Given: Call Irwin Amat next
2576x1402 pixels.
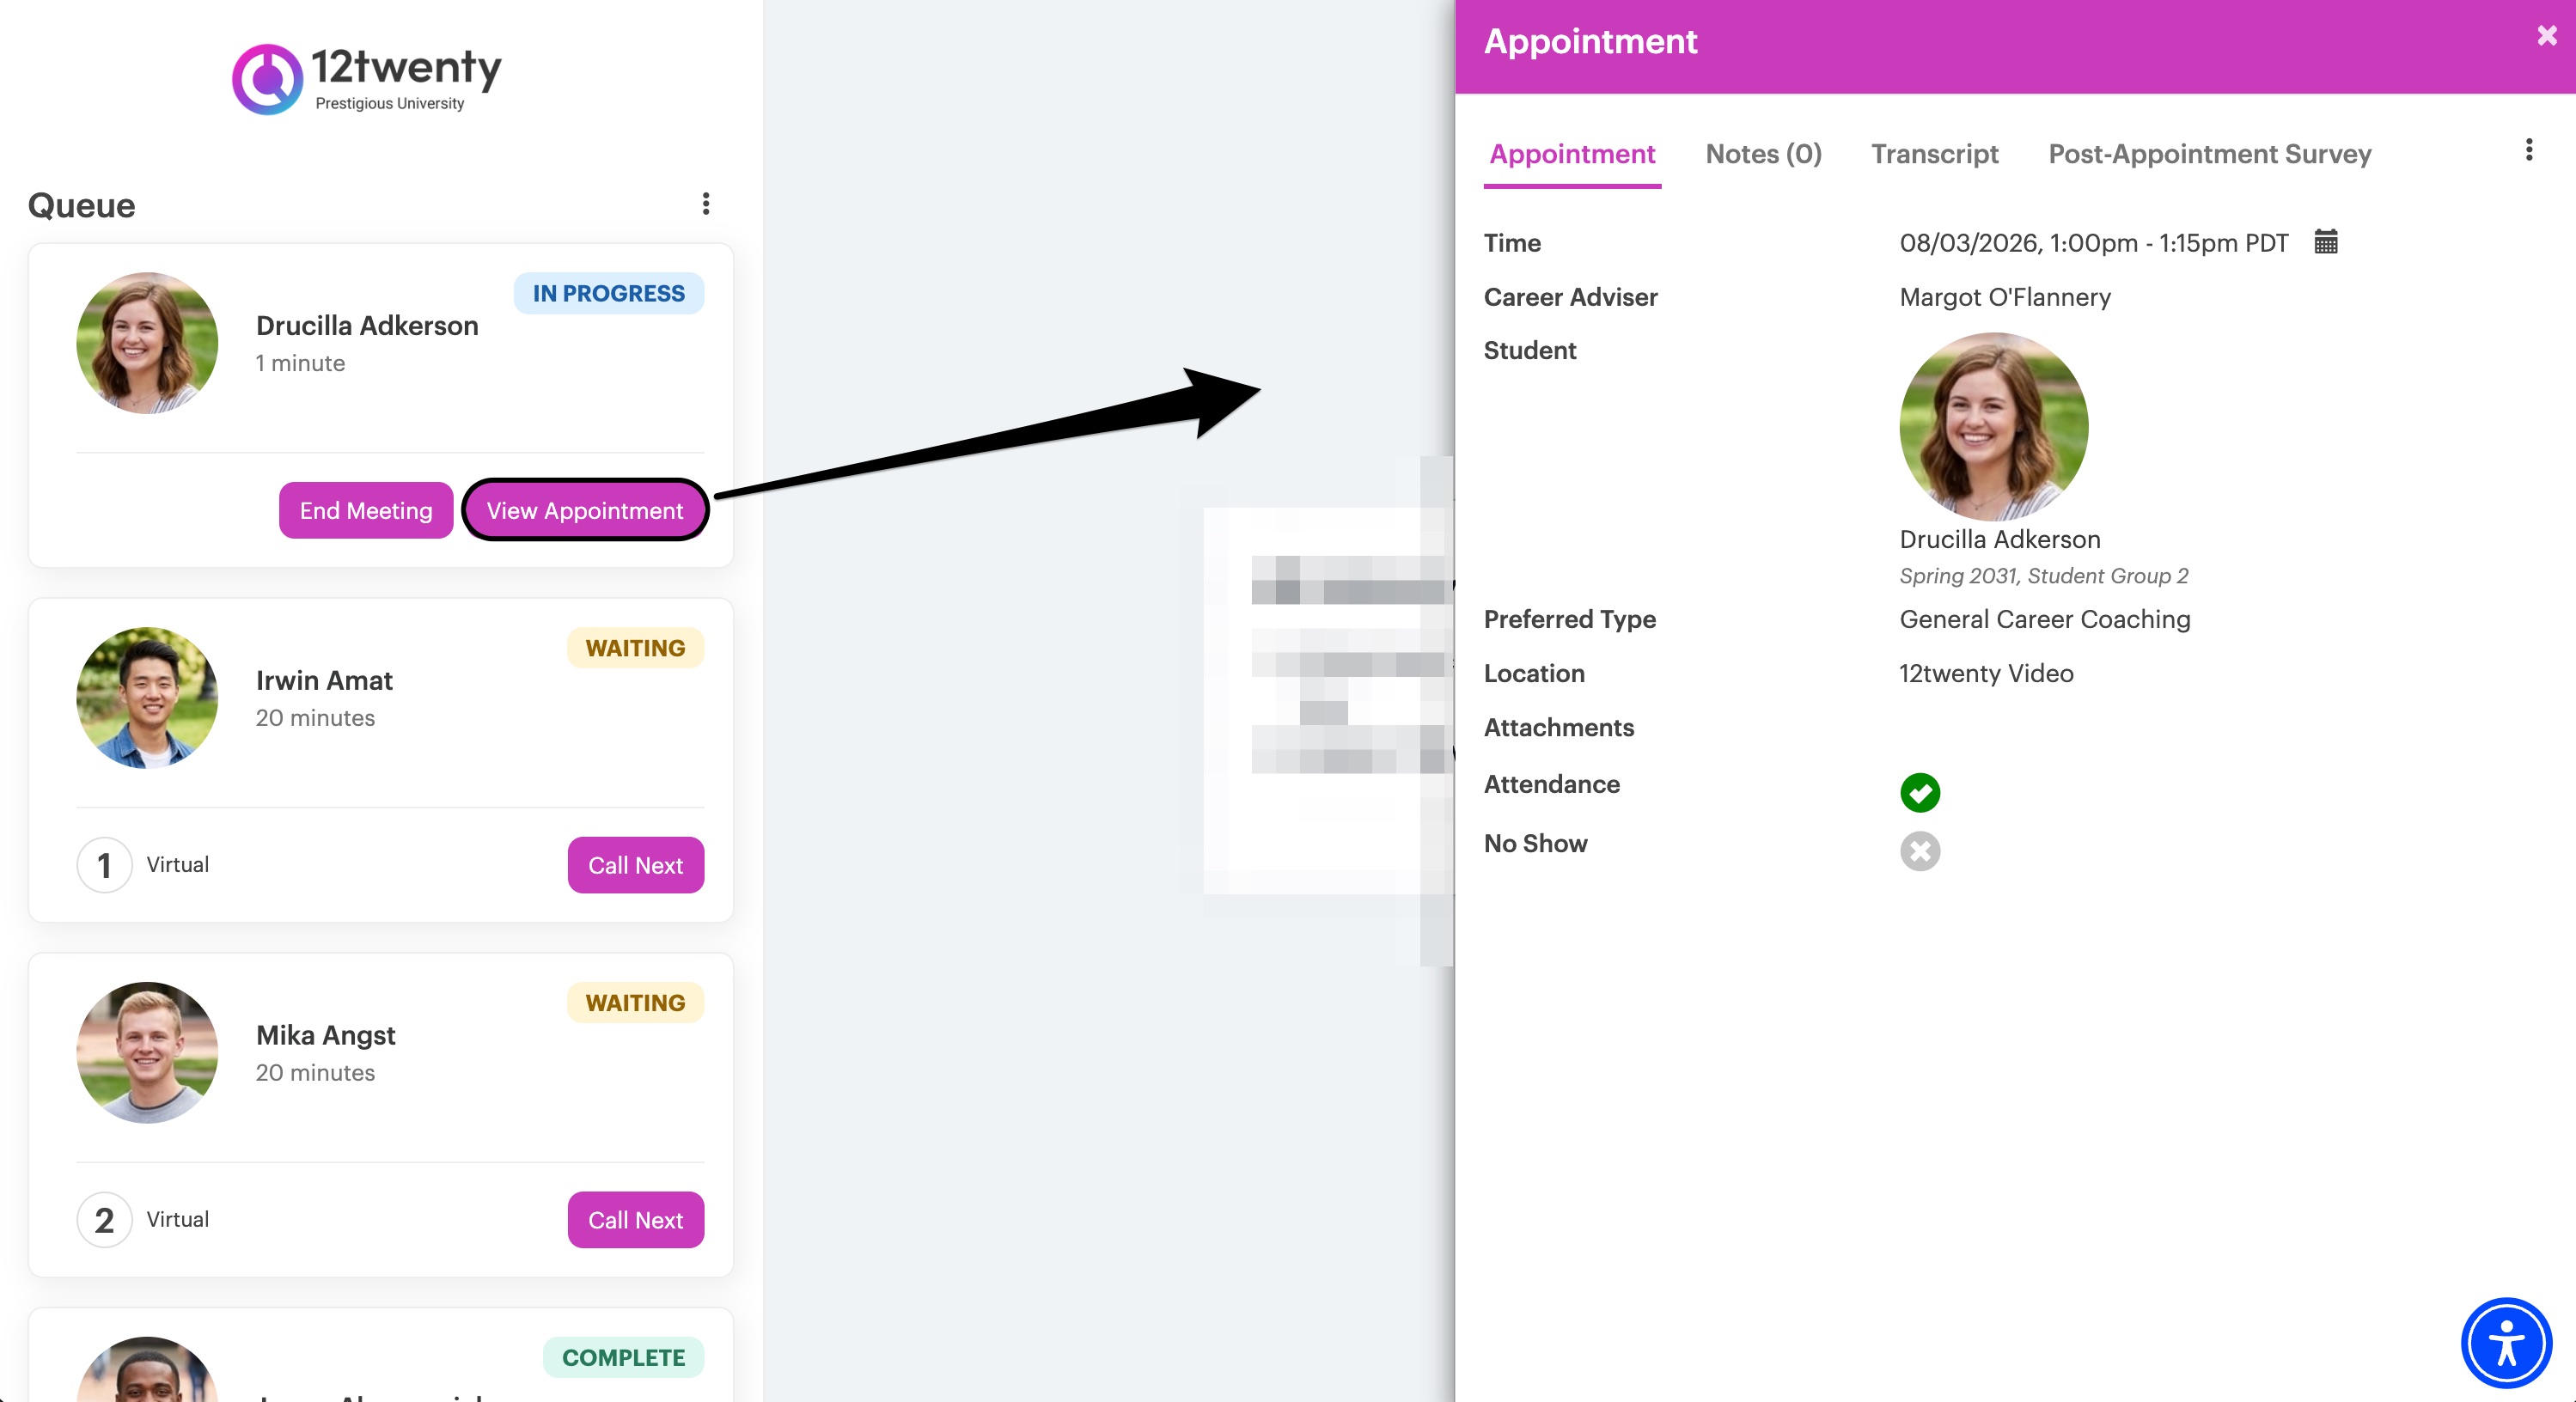Looking at the screenshot, I should (x=636, y=865).
